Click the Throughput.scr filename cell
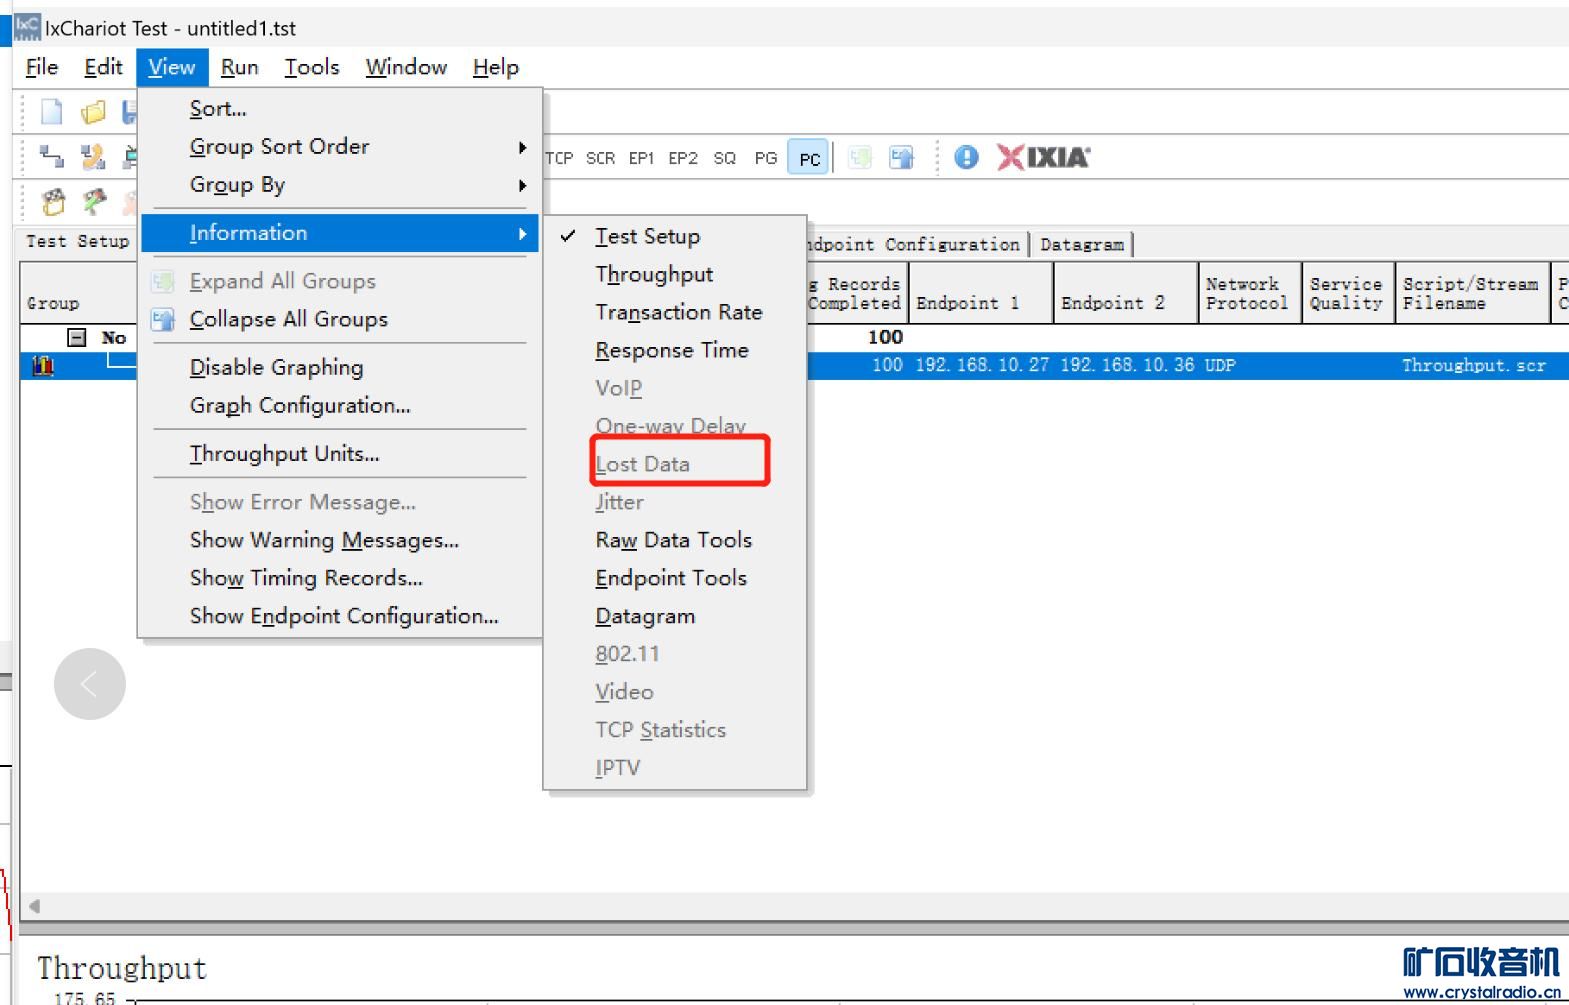The width and height of the screenshot is (1569, 1005). (x=1473, y=366)
